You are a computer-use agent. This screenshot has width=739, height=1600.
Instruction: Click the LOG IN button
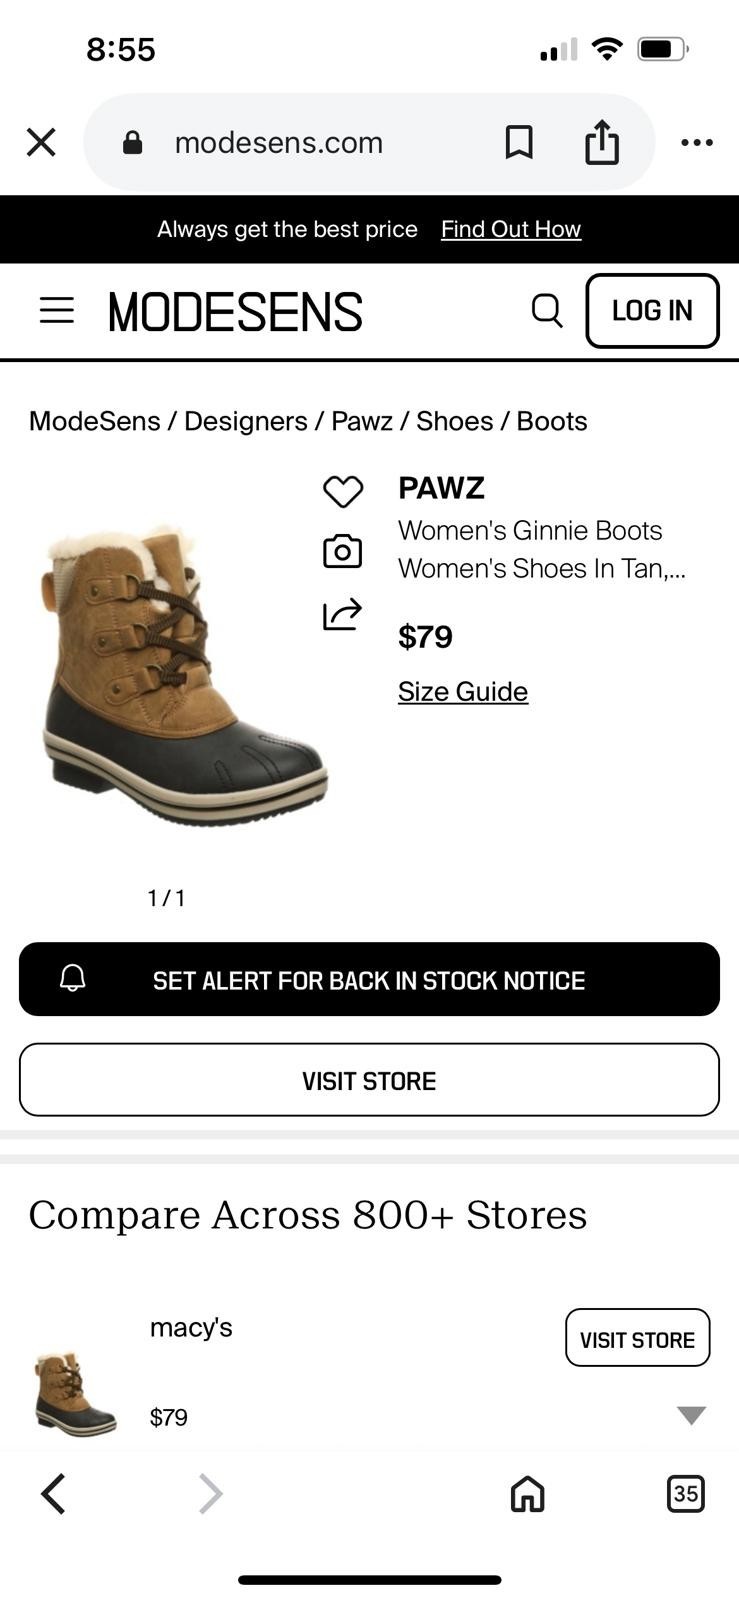tap(652, 311)
